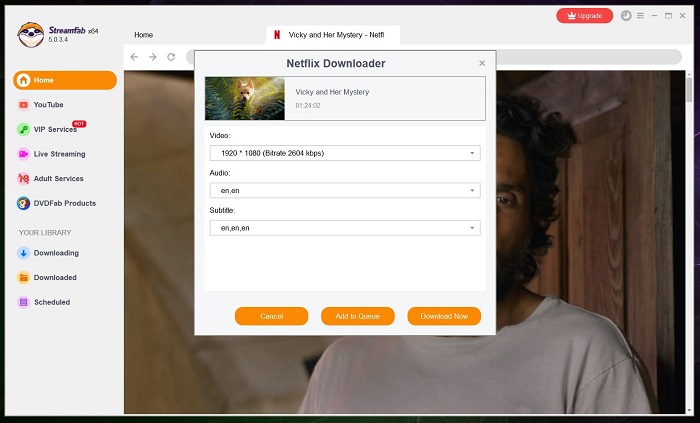Click the DVDFab Products icon

tap(23, 203)
